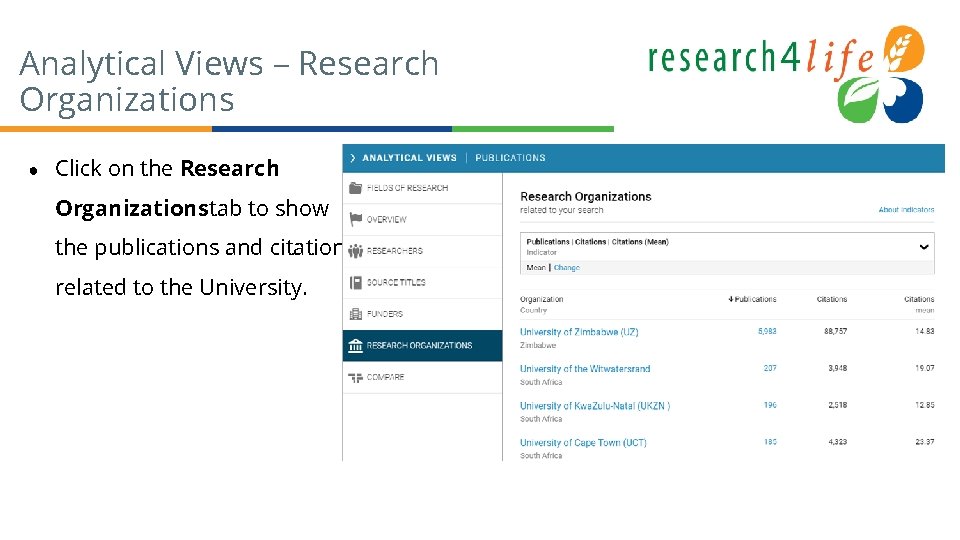Select the Researchers menu item
This screenshot has height=540, width=960.
(x=422, y=251)
